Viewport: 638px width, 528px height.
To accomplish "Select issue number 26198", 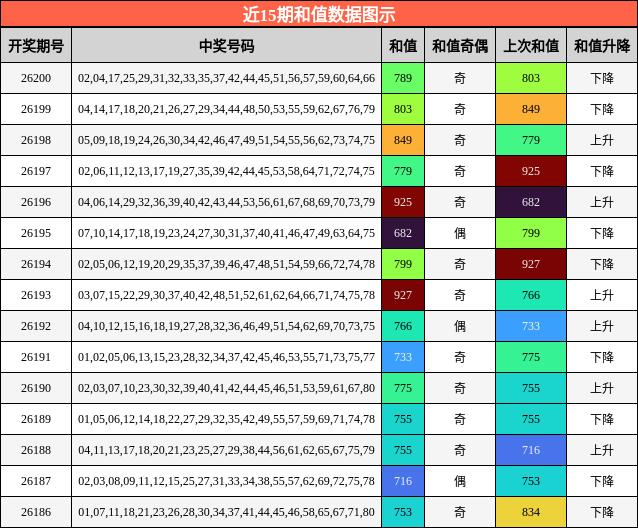I will click(x=36, y=140).
